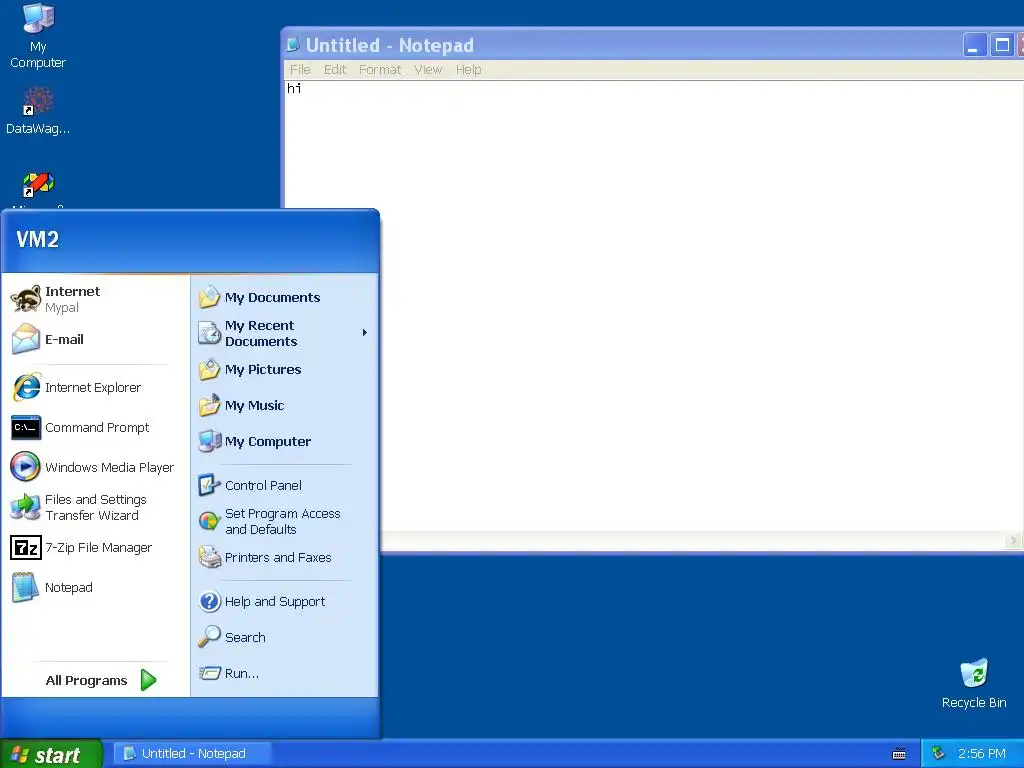Select DataWag... desktop shortcut
This screenshot has width=1024, height=768.
tap(38, 111)
